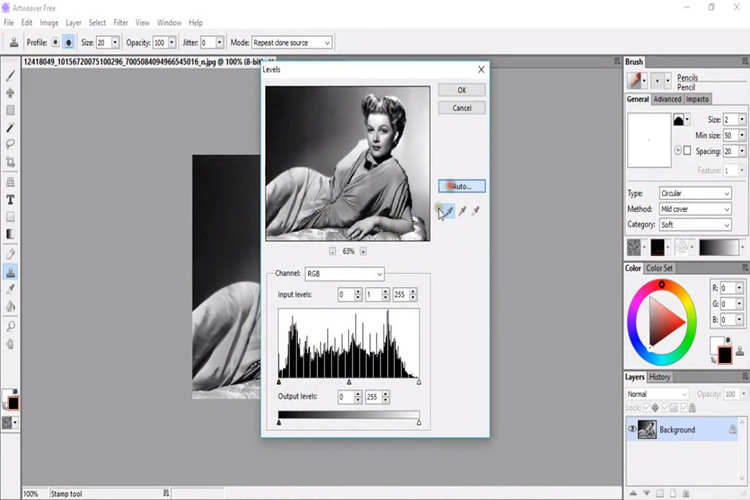The image size is (750, 500).
Task: Expand the Jitter dropdown arrow
Action: (x=220, y=43)
